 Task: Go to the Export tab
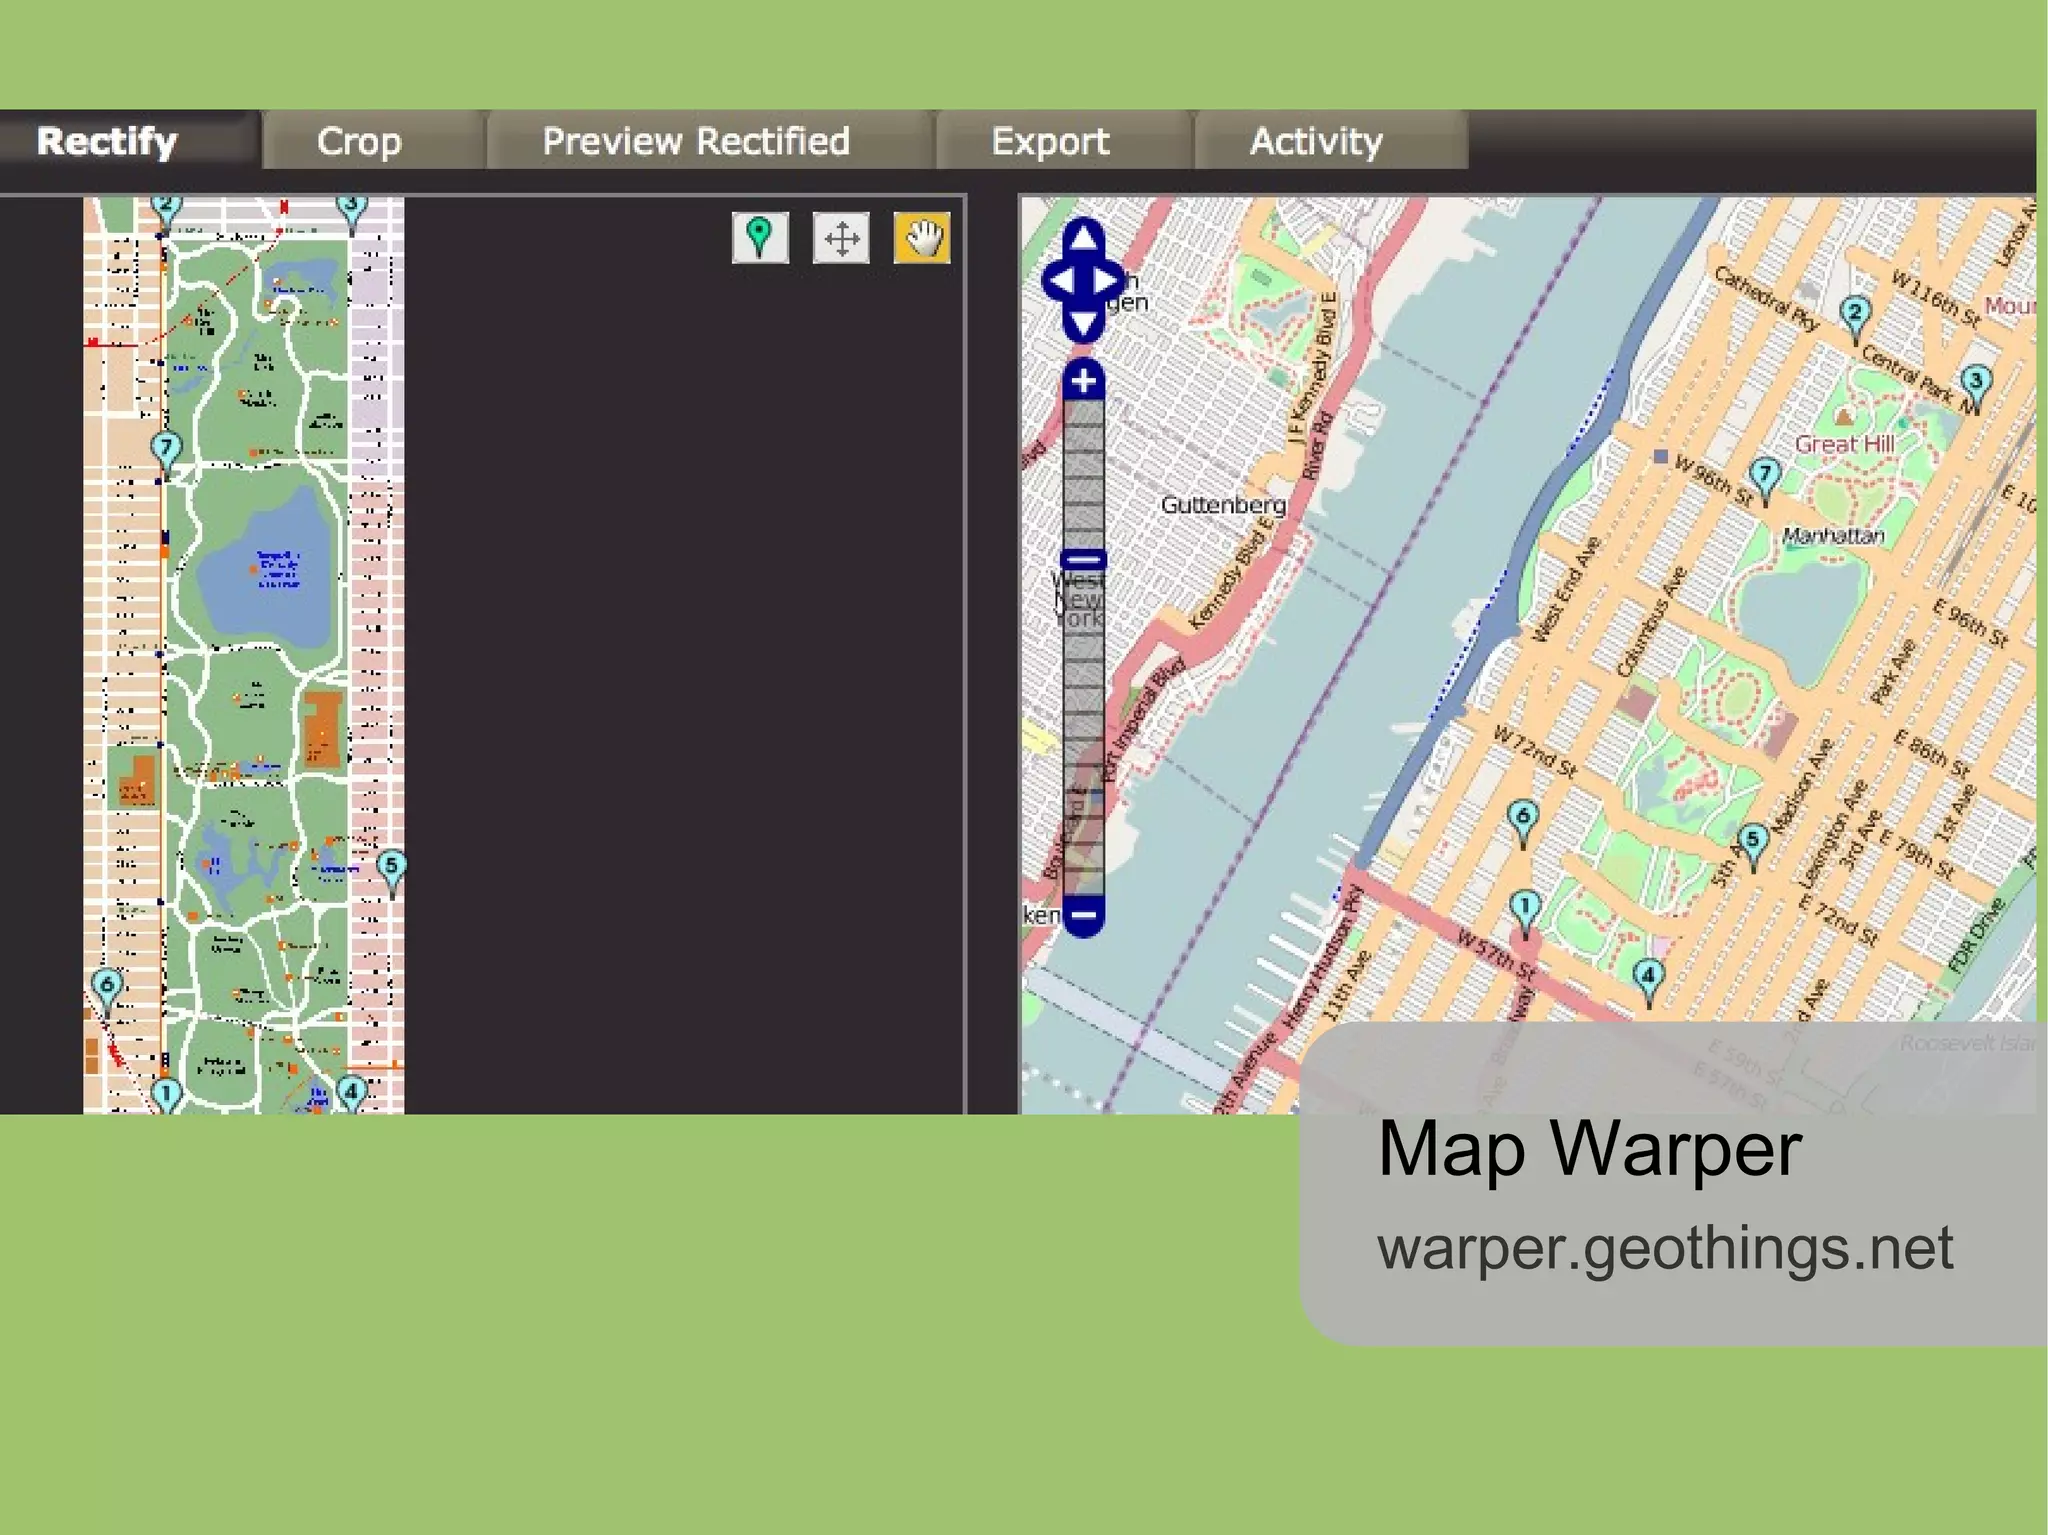point(1063,141)
